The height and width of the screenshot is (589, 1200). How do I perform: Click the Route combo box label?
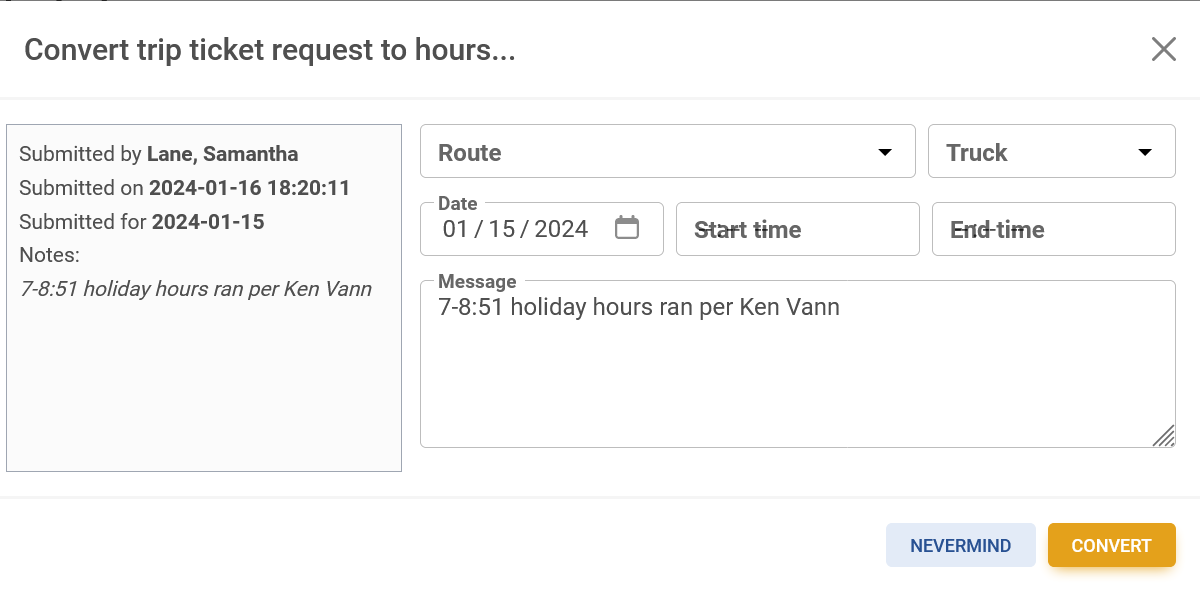click(470, 153)
